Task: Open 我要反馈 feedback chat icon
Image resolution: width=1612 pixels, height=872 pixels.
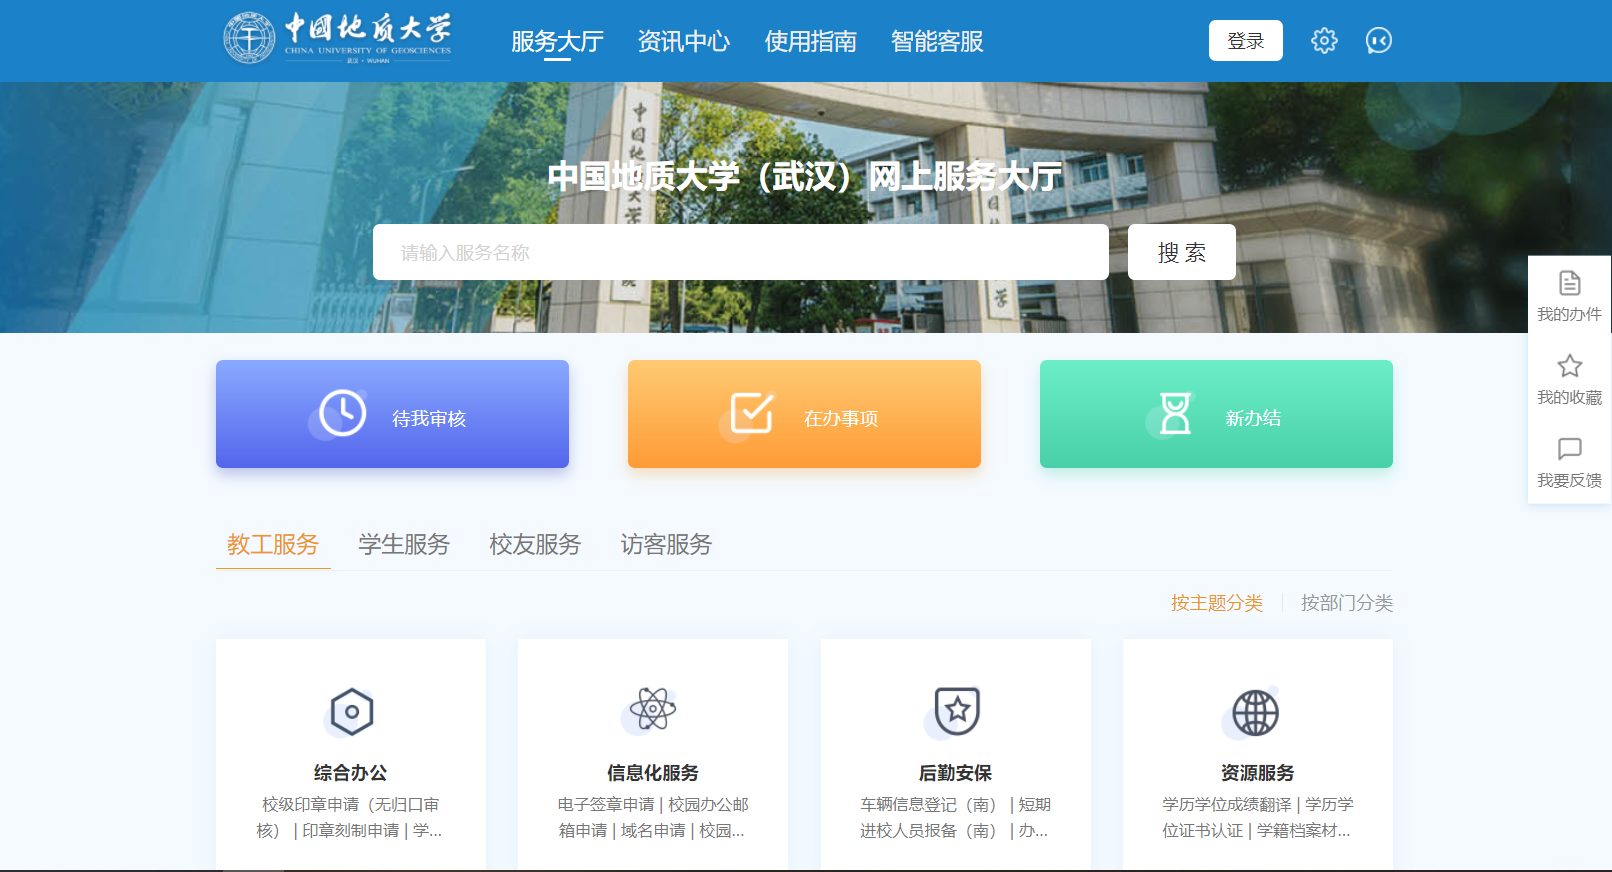Action: point(1569,449)
